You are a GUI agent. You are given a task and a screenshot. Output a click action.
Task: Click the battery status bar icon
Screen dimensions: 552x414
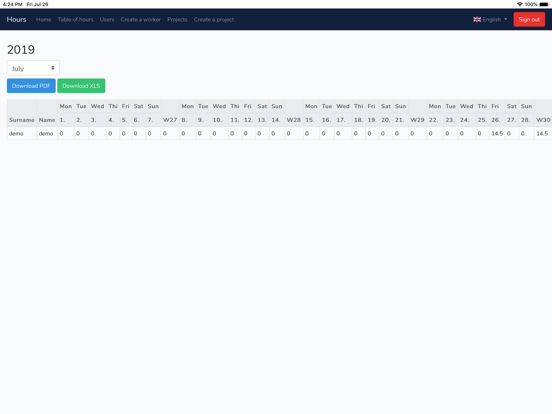coord(544,4)
